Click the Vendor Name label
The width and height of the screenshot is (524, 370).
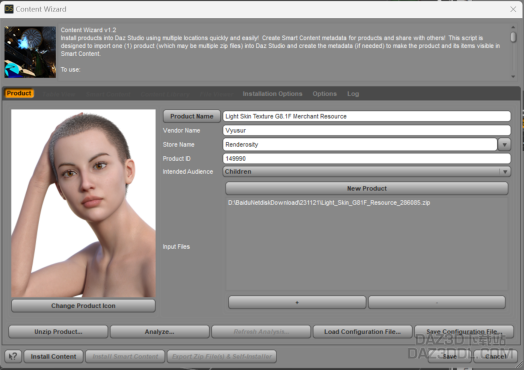coord(181,131)
